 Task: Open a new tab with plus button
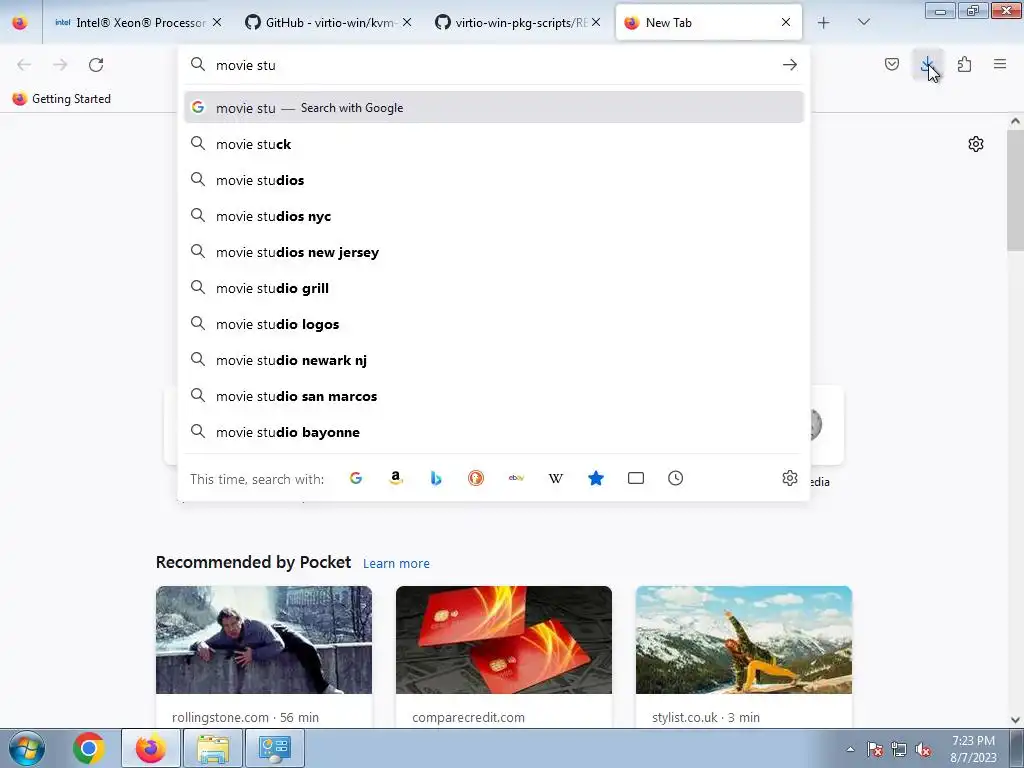coord(824,23)
